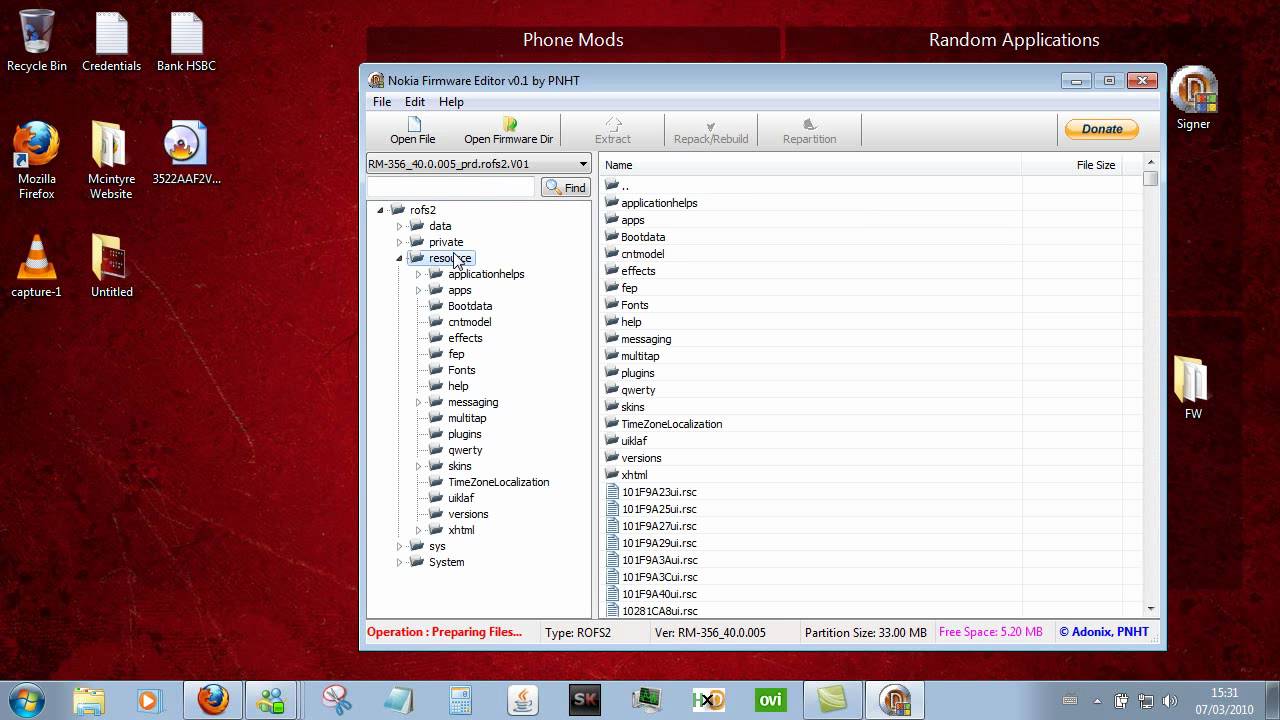This screenshot has height=720, width=1280.
Task: Click the Repack/Rebuild toolbar icon
Action: pos(711,125)
